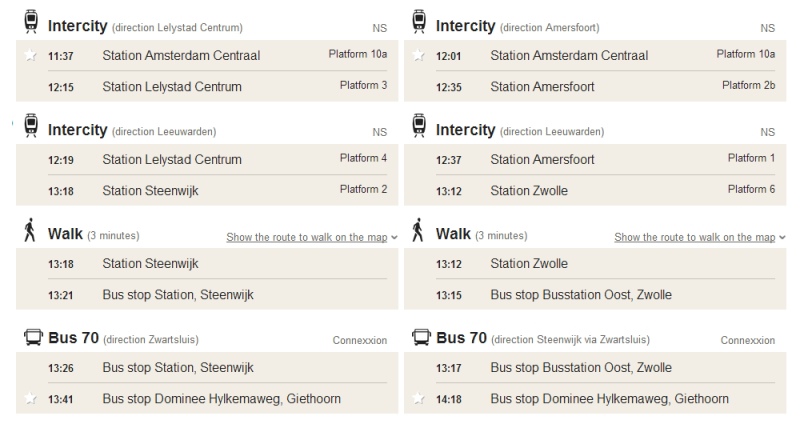
Task: Click walking person icon above Station Steenwijk
Action: coord(30,230)
